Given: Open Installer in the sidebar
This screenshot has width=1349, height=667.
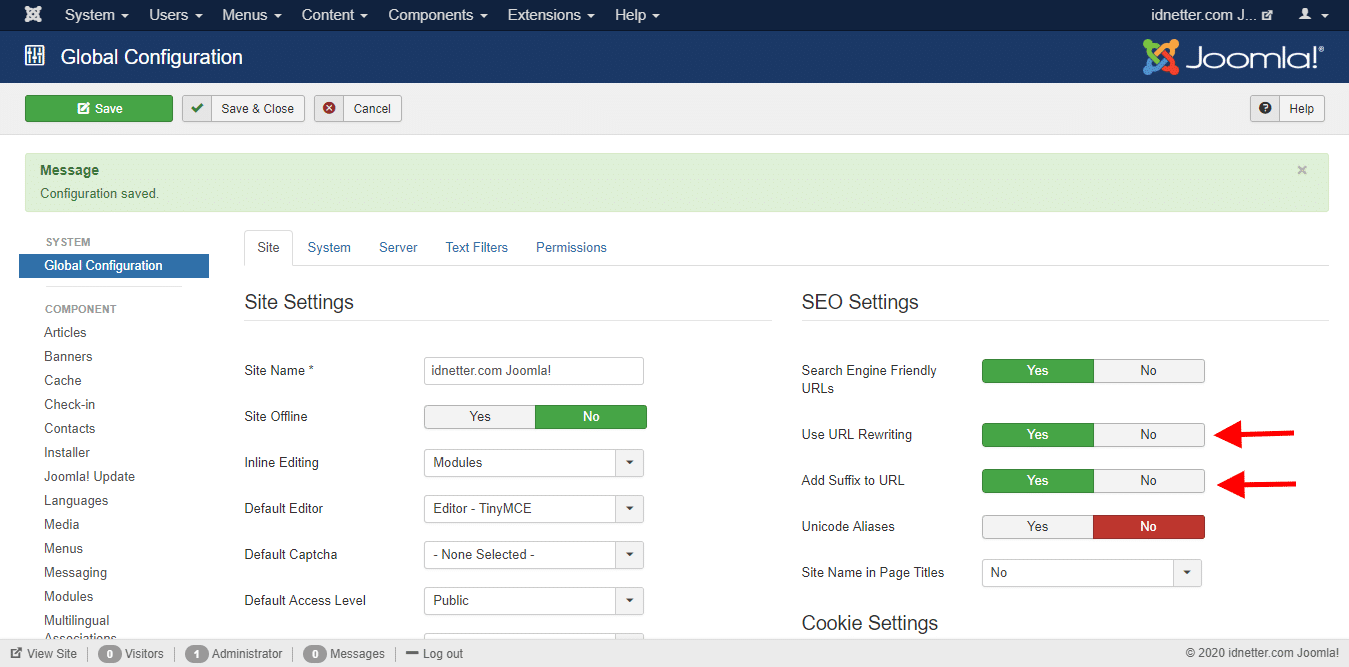Looking at the screenshot, I should 67,453.
